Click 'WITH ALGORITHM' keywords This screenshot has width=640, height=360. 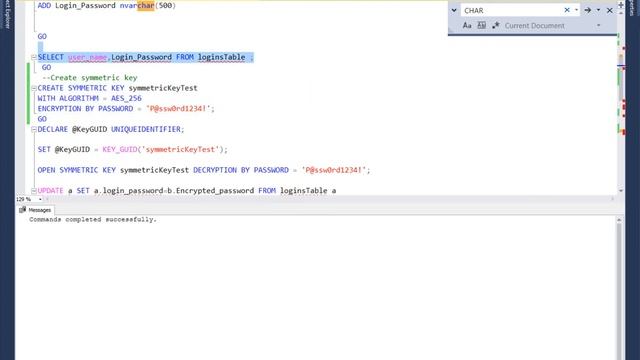(x=68, y=98)
